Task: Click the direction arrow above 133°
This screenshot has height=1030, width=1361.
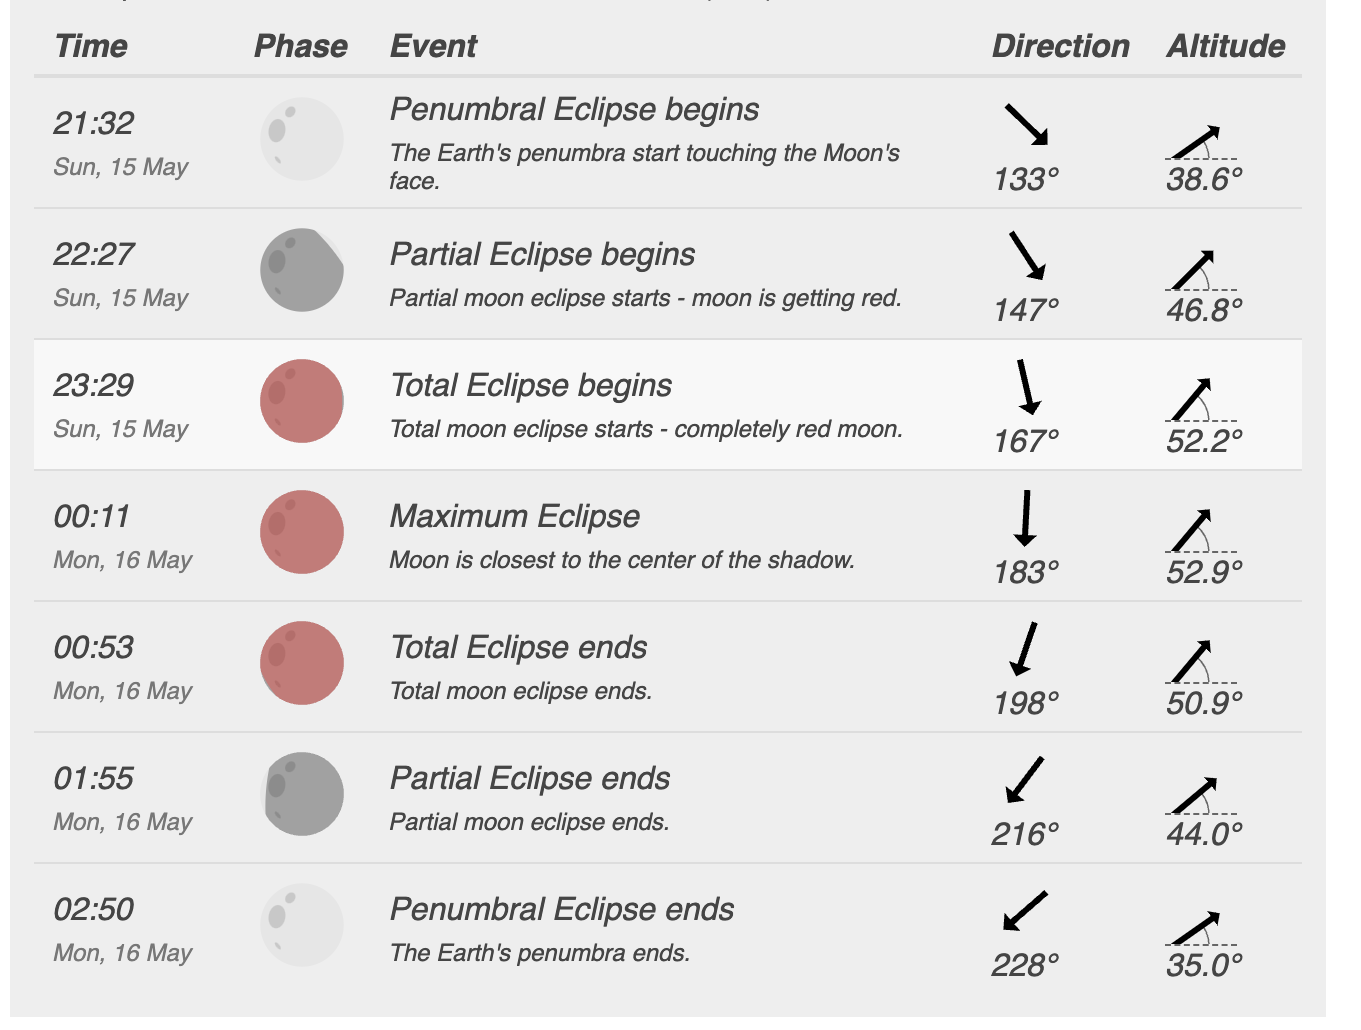Action: pos(1026,125)
